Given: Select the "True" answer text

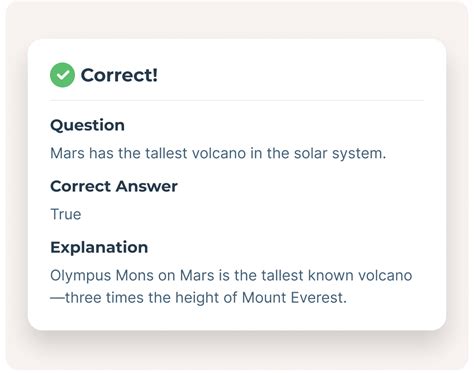Looking at the screenshot, I should pos(66,214).
